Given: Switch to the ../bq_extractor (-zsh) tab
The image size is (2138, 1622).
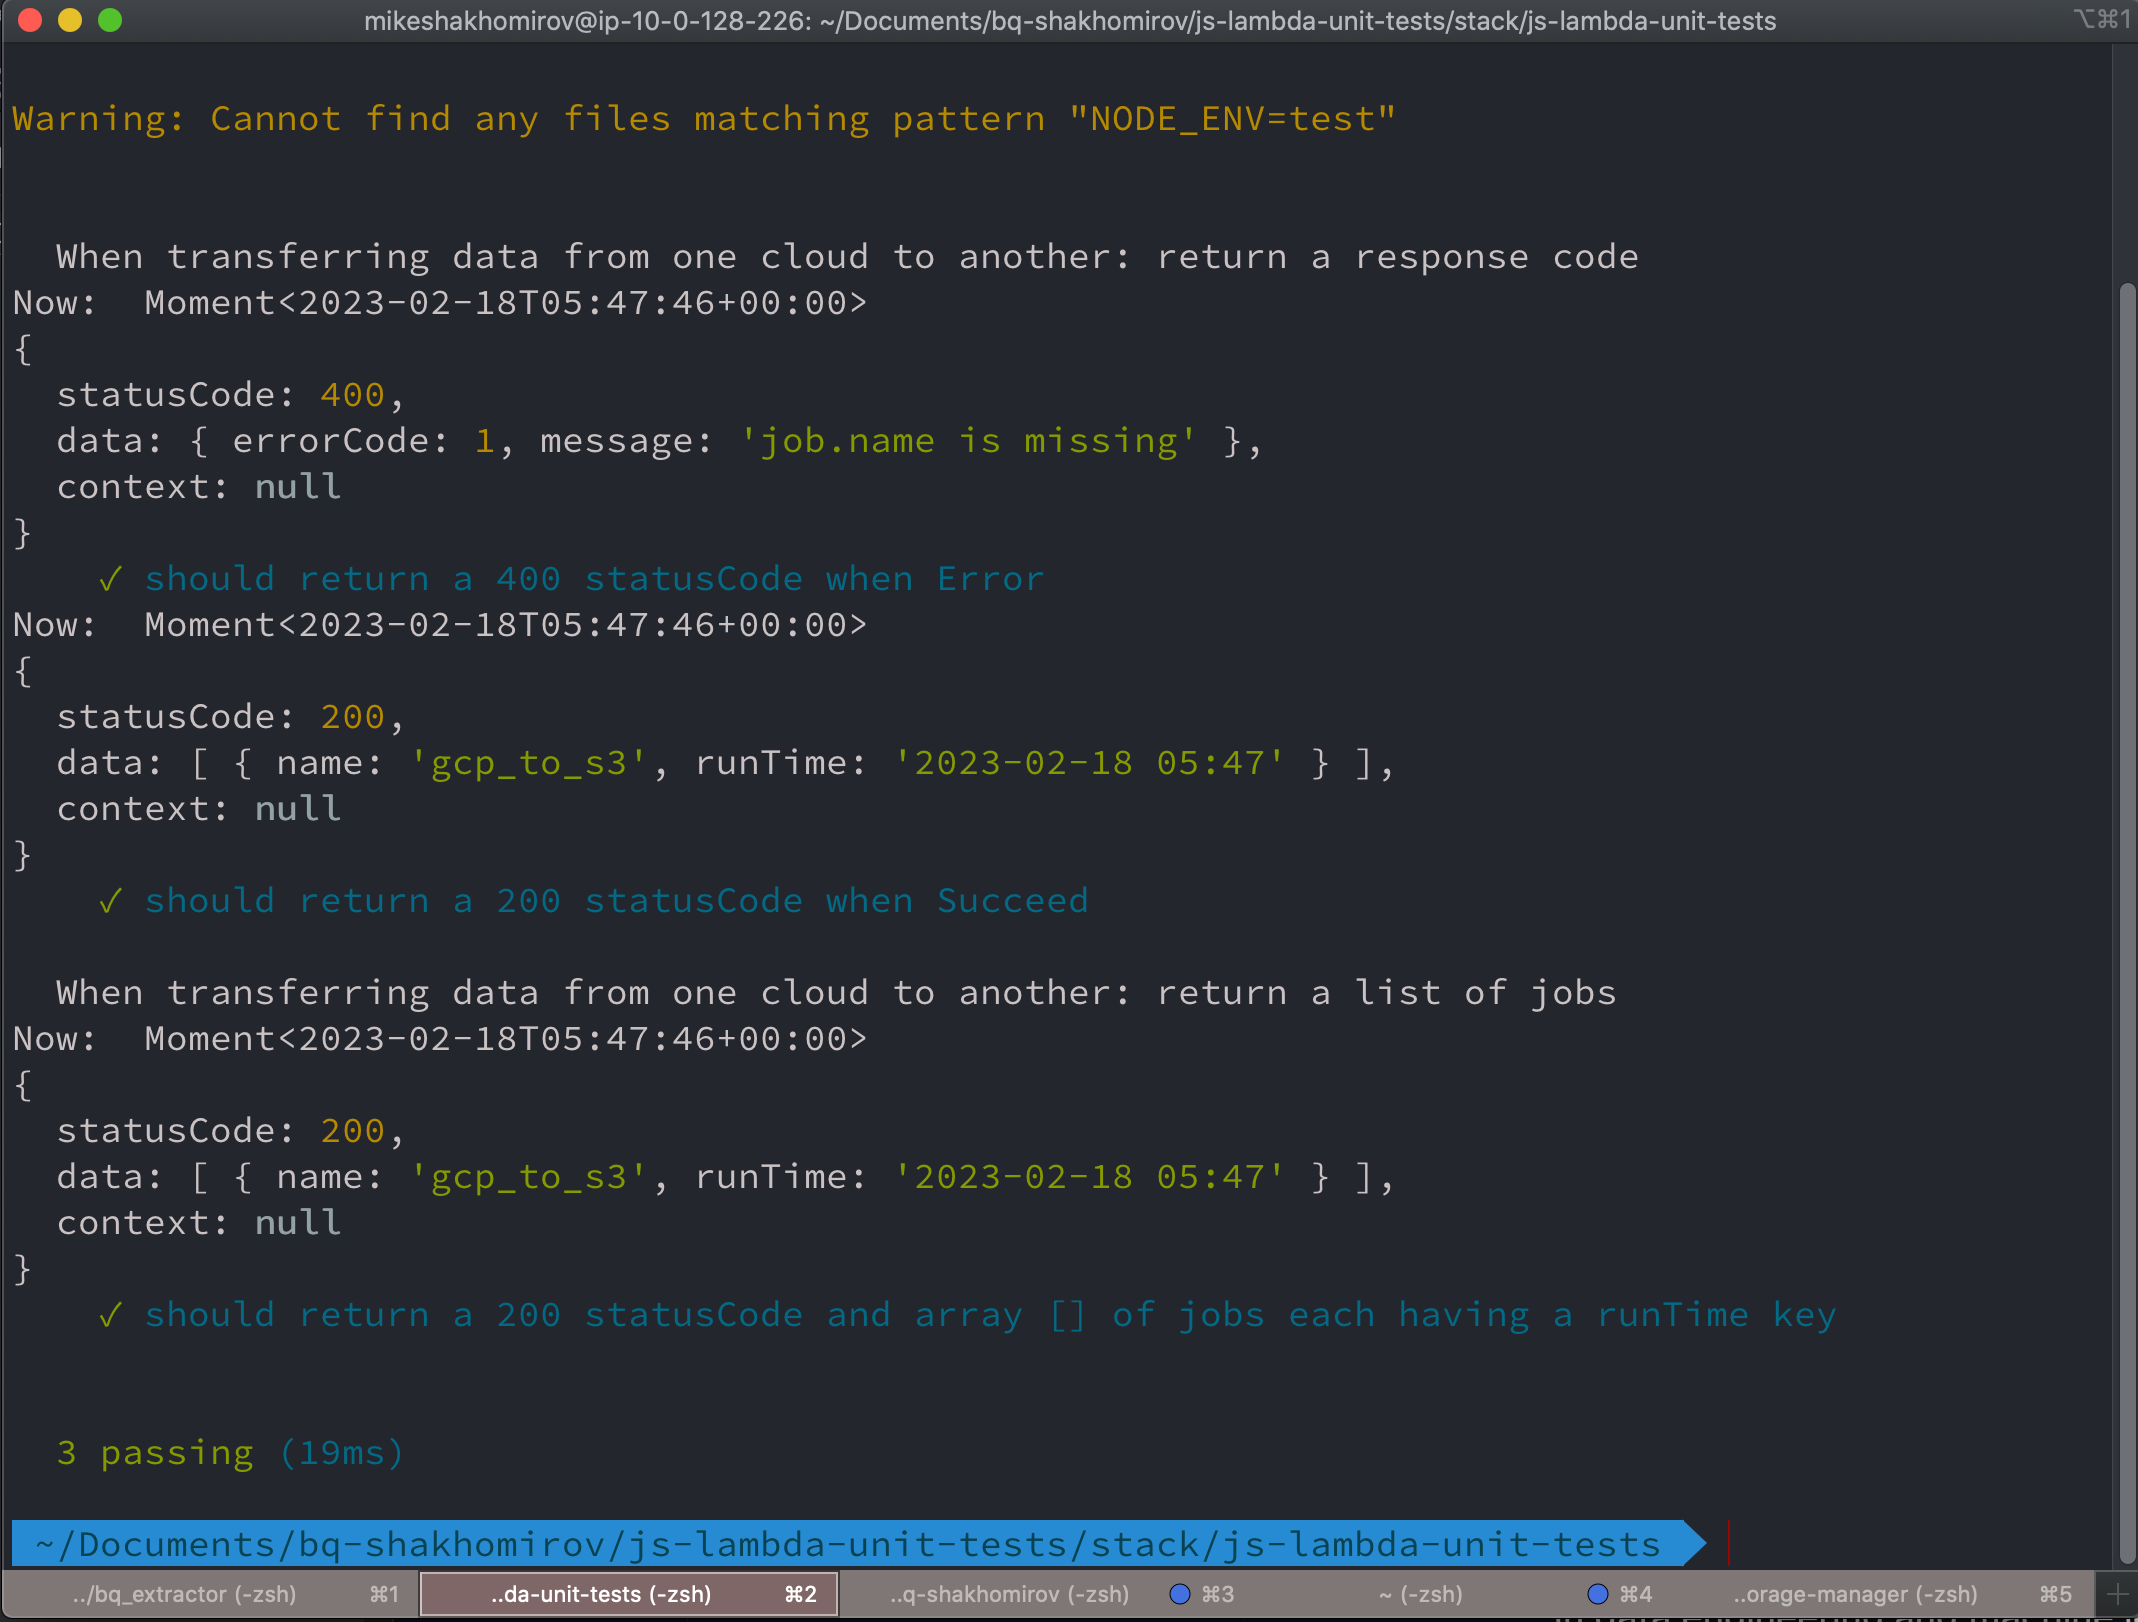Looking at the screenshot, I should point(185,1594).
